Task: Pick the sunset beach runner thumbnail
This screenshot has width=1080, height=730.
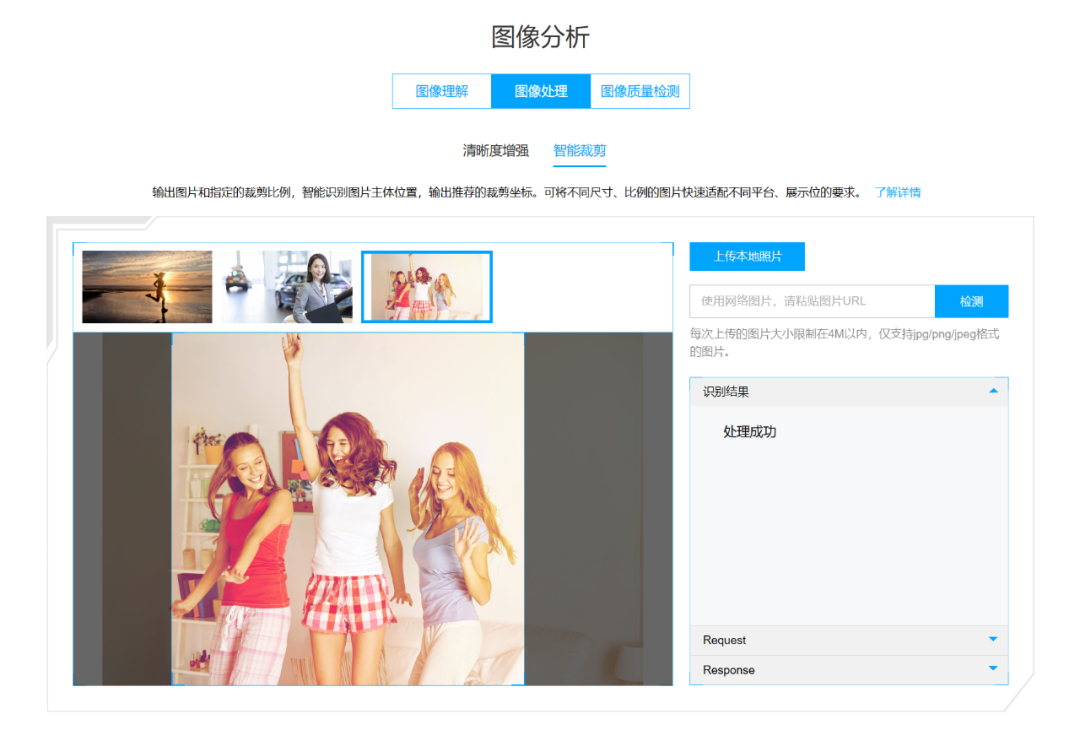Action: tap(147, 286)
